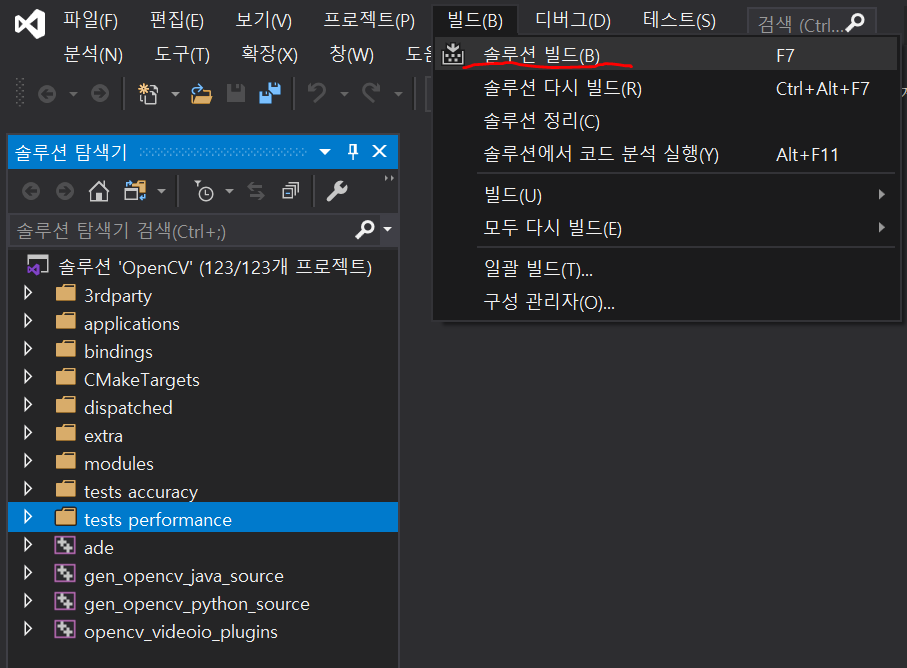This screenshot has width=907, height=668.
Task: Click the Solution Explorer search magnifier icon
Action: coord(365,230)
